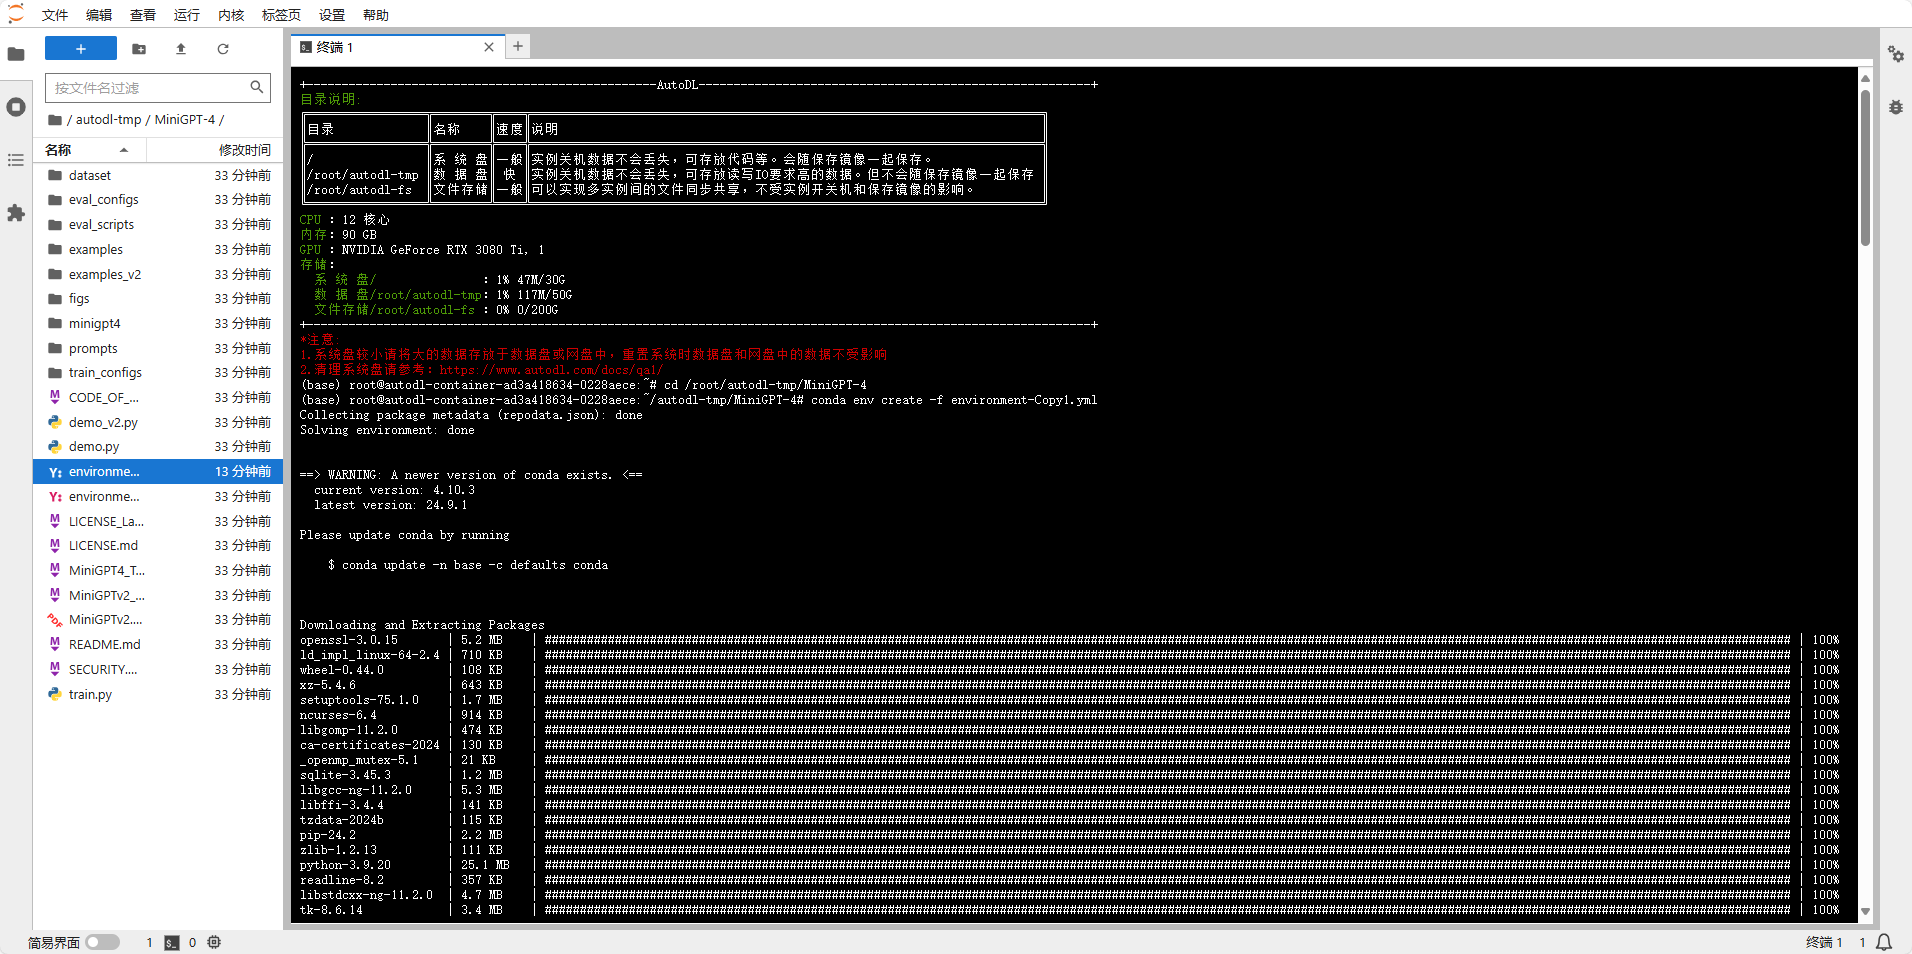
Task: Open the extension manager puzzle icon
Action: pyautogui.click(x=16, y=213)
